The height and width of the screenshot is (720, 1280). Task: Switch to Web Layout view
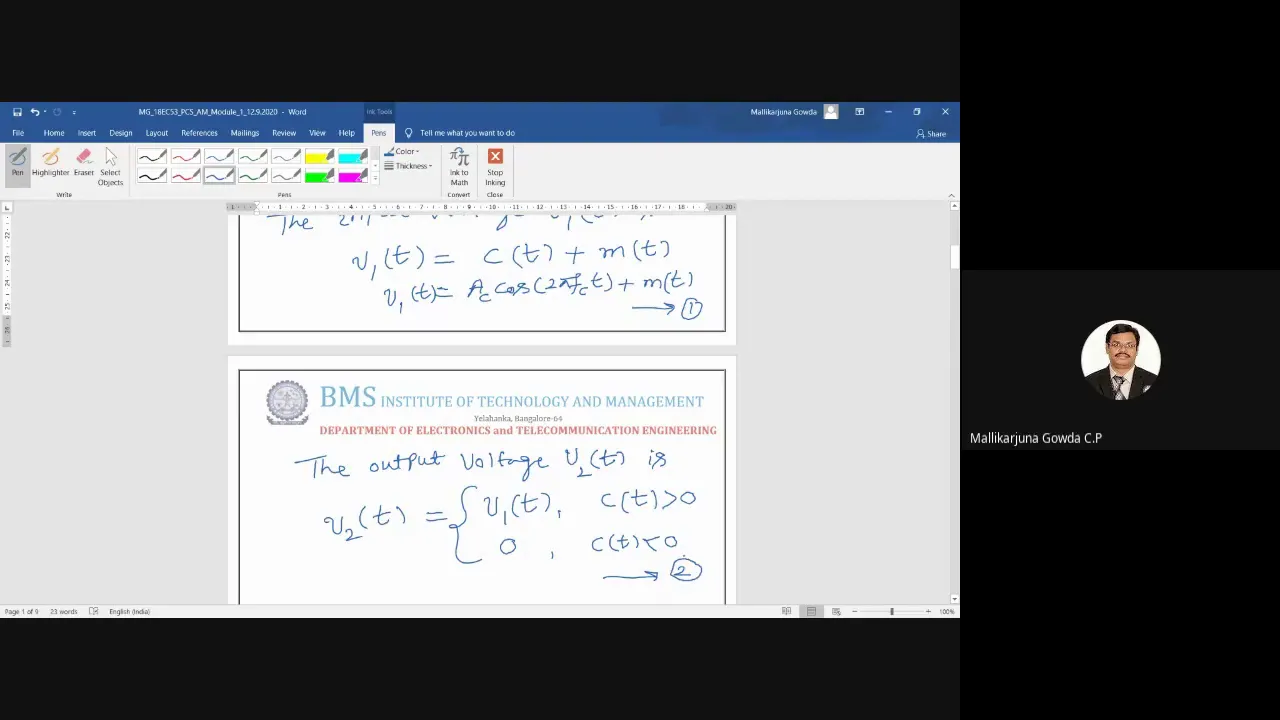tap(836, 611)
